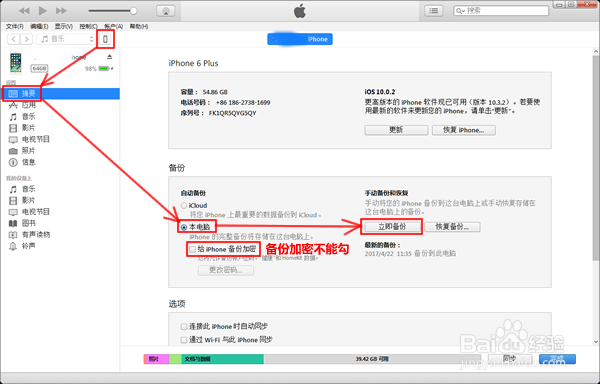The height and width of the screenshot is (384, 600).
Task: Click the rewind previous track button
Action: pos(24,11)
